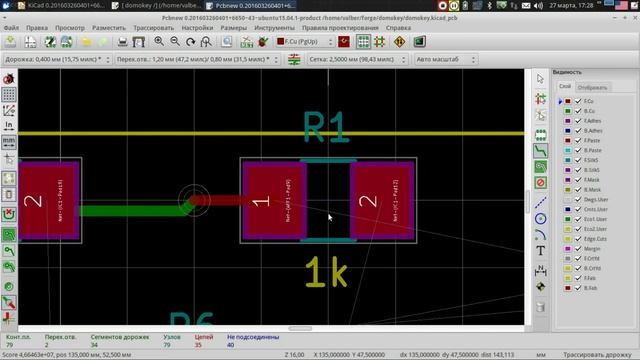Image resolution: width=640 pixels, height=360 pixels.
Task: Open the via size Перех.отв. dropdown
Action: tap(197, 60)
